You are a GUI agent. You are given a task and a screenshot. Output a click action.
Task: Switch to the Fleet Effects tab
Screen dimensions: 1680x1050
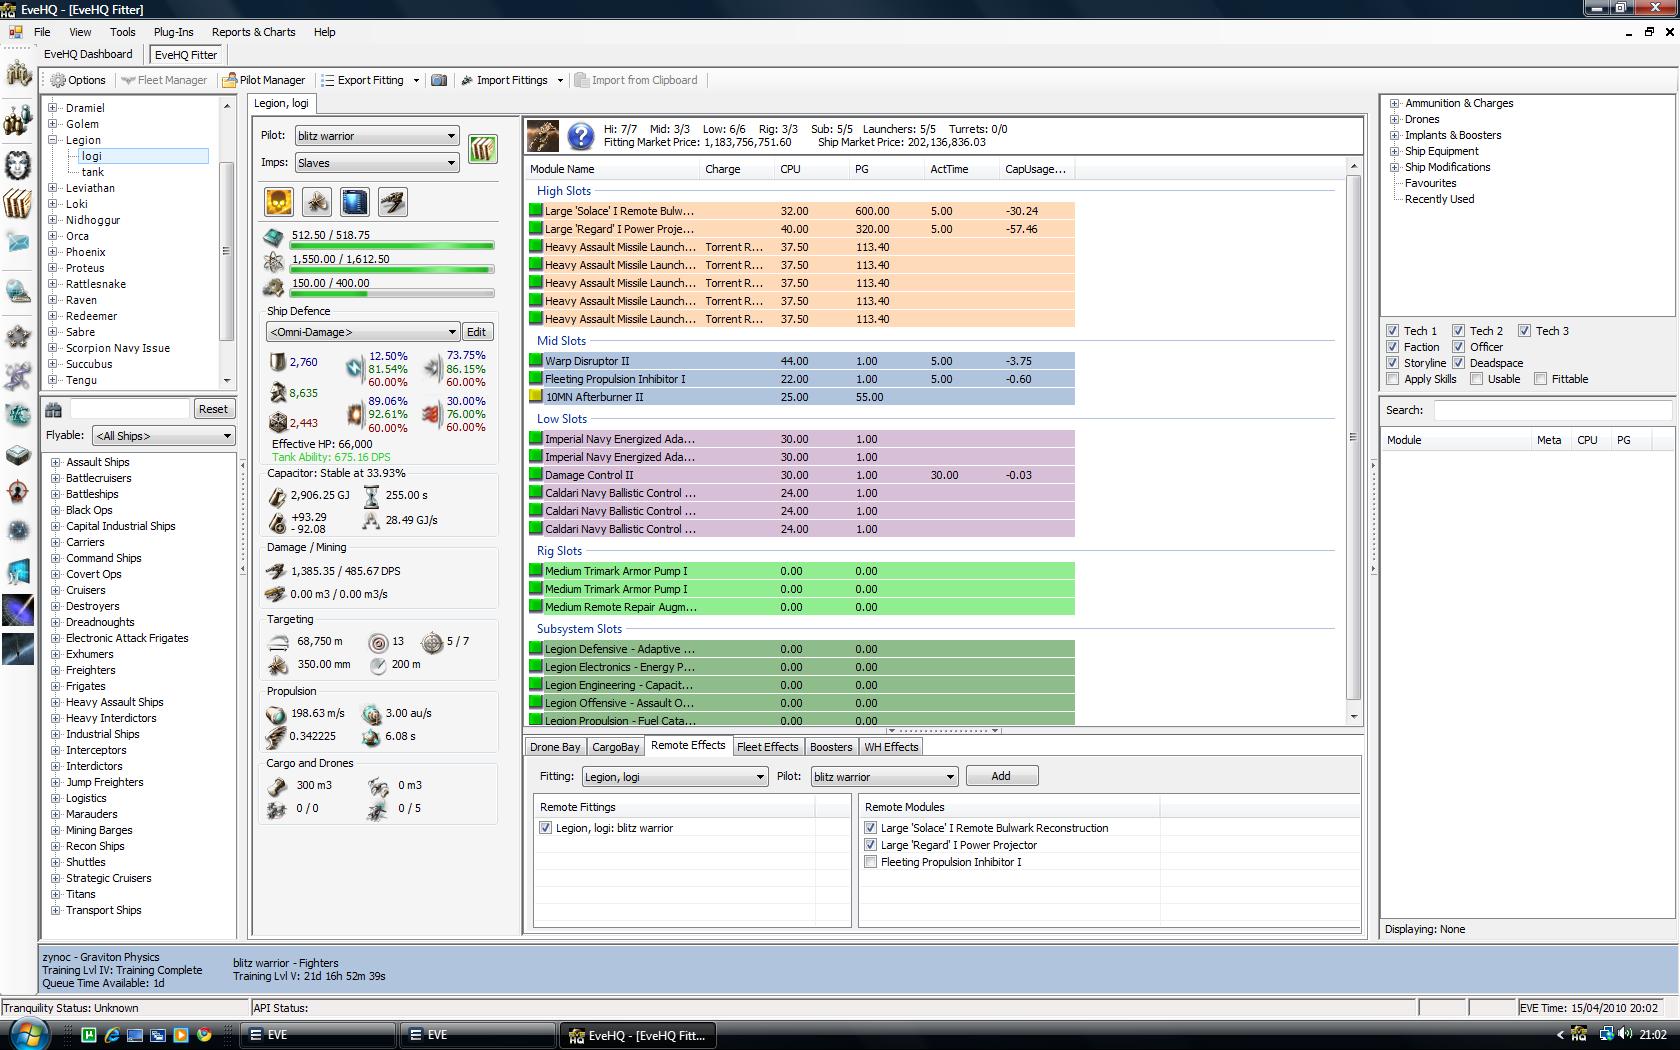[767, 747]
